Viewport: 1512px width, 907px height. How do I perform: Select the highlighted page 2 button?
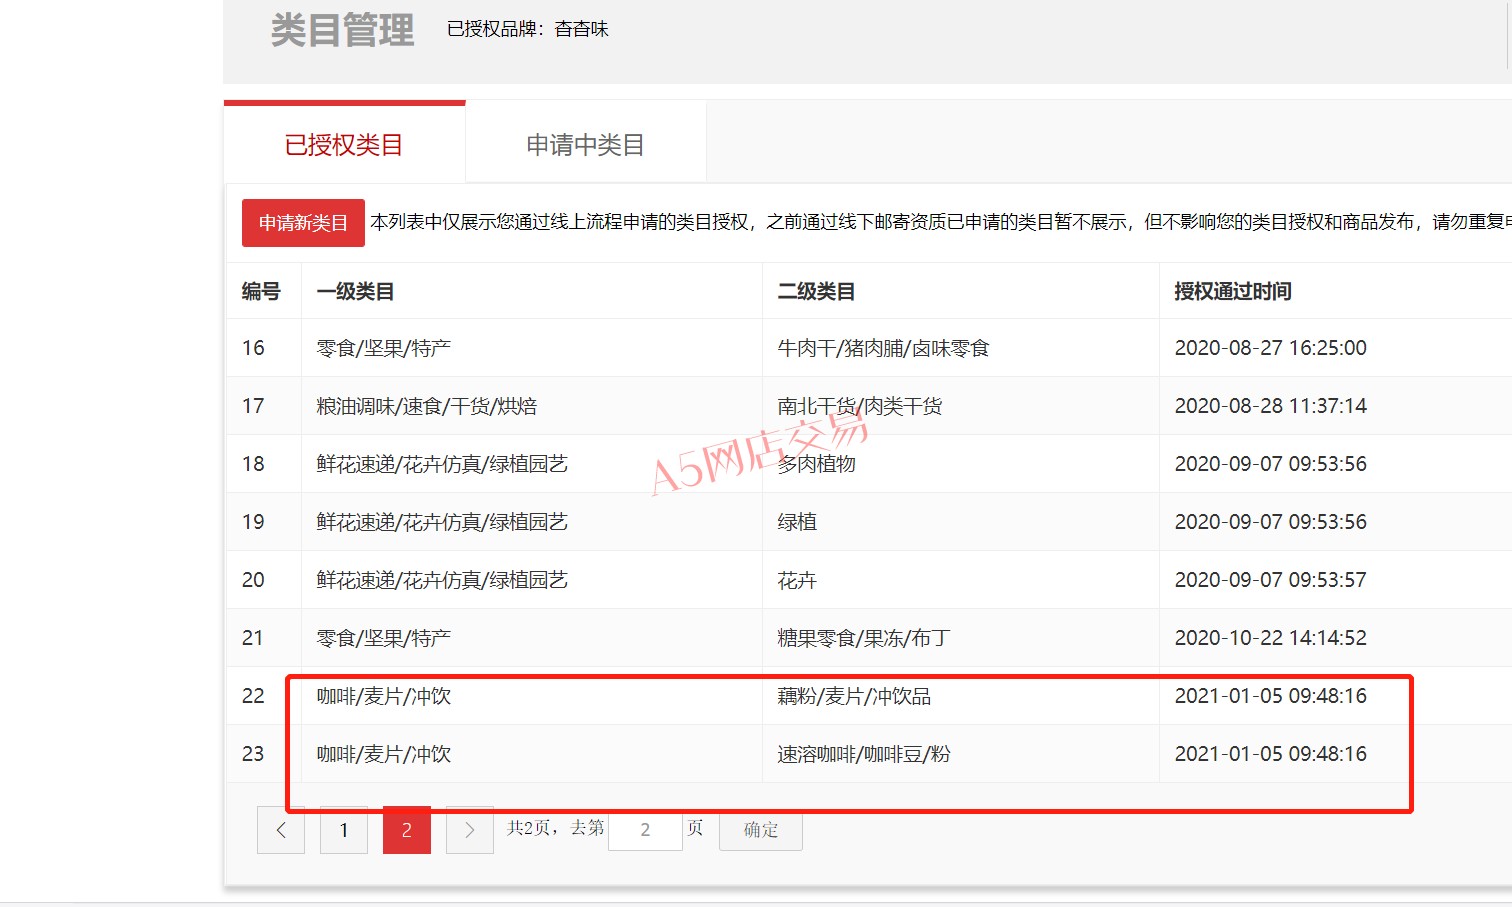[407, 830]
